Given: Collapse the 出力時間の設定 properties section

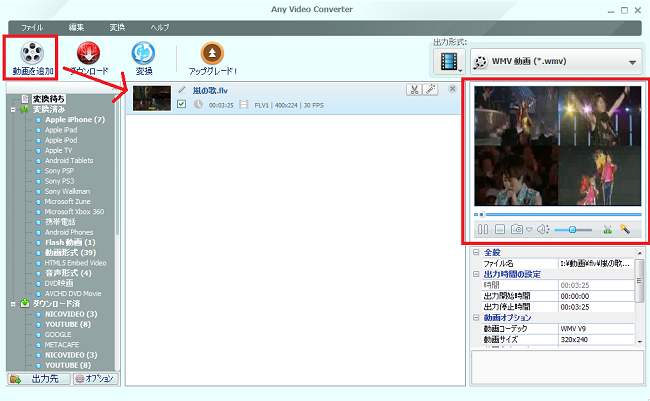Looking at the screenshot, I should pos(476,274).
